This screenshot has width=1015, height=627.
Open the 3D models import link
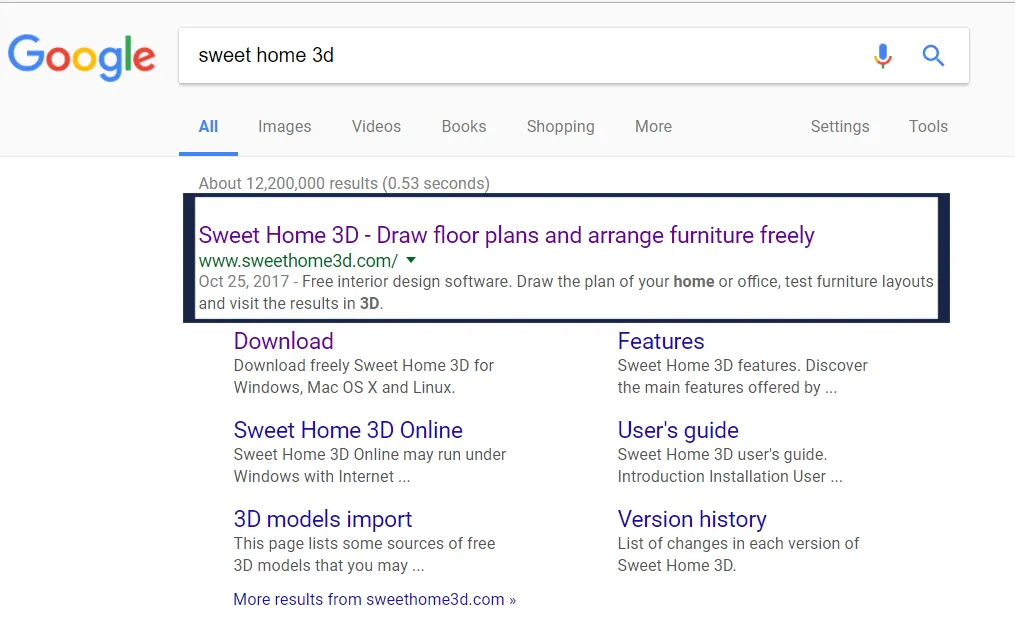pyautogui.click(x=322, y=519)
